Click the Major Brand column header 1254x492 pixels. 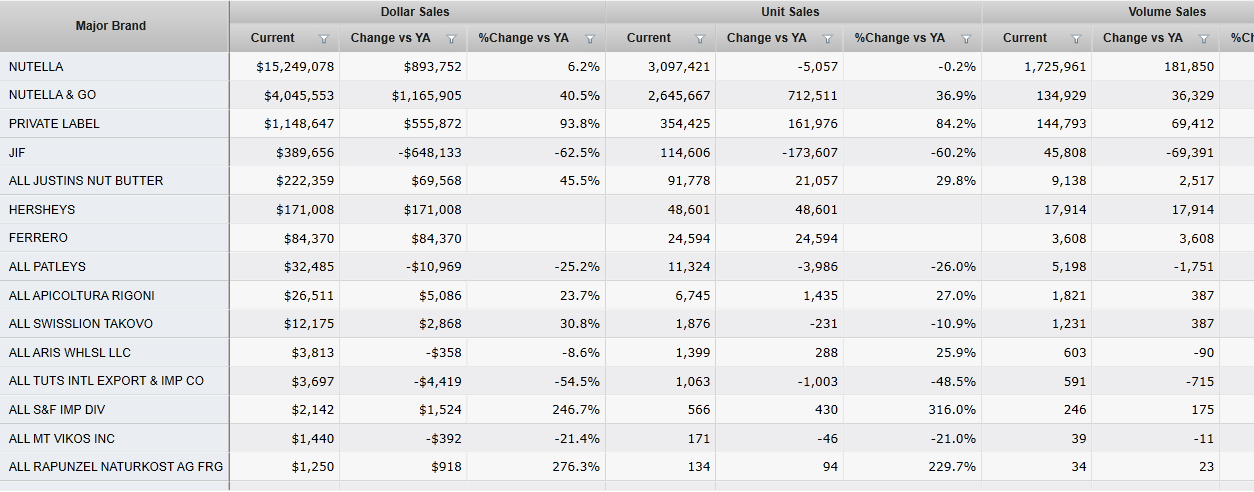(111, 26)
